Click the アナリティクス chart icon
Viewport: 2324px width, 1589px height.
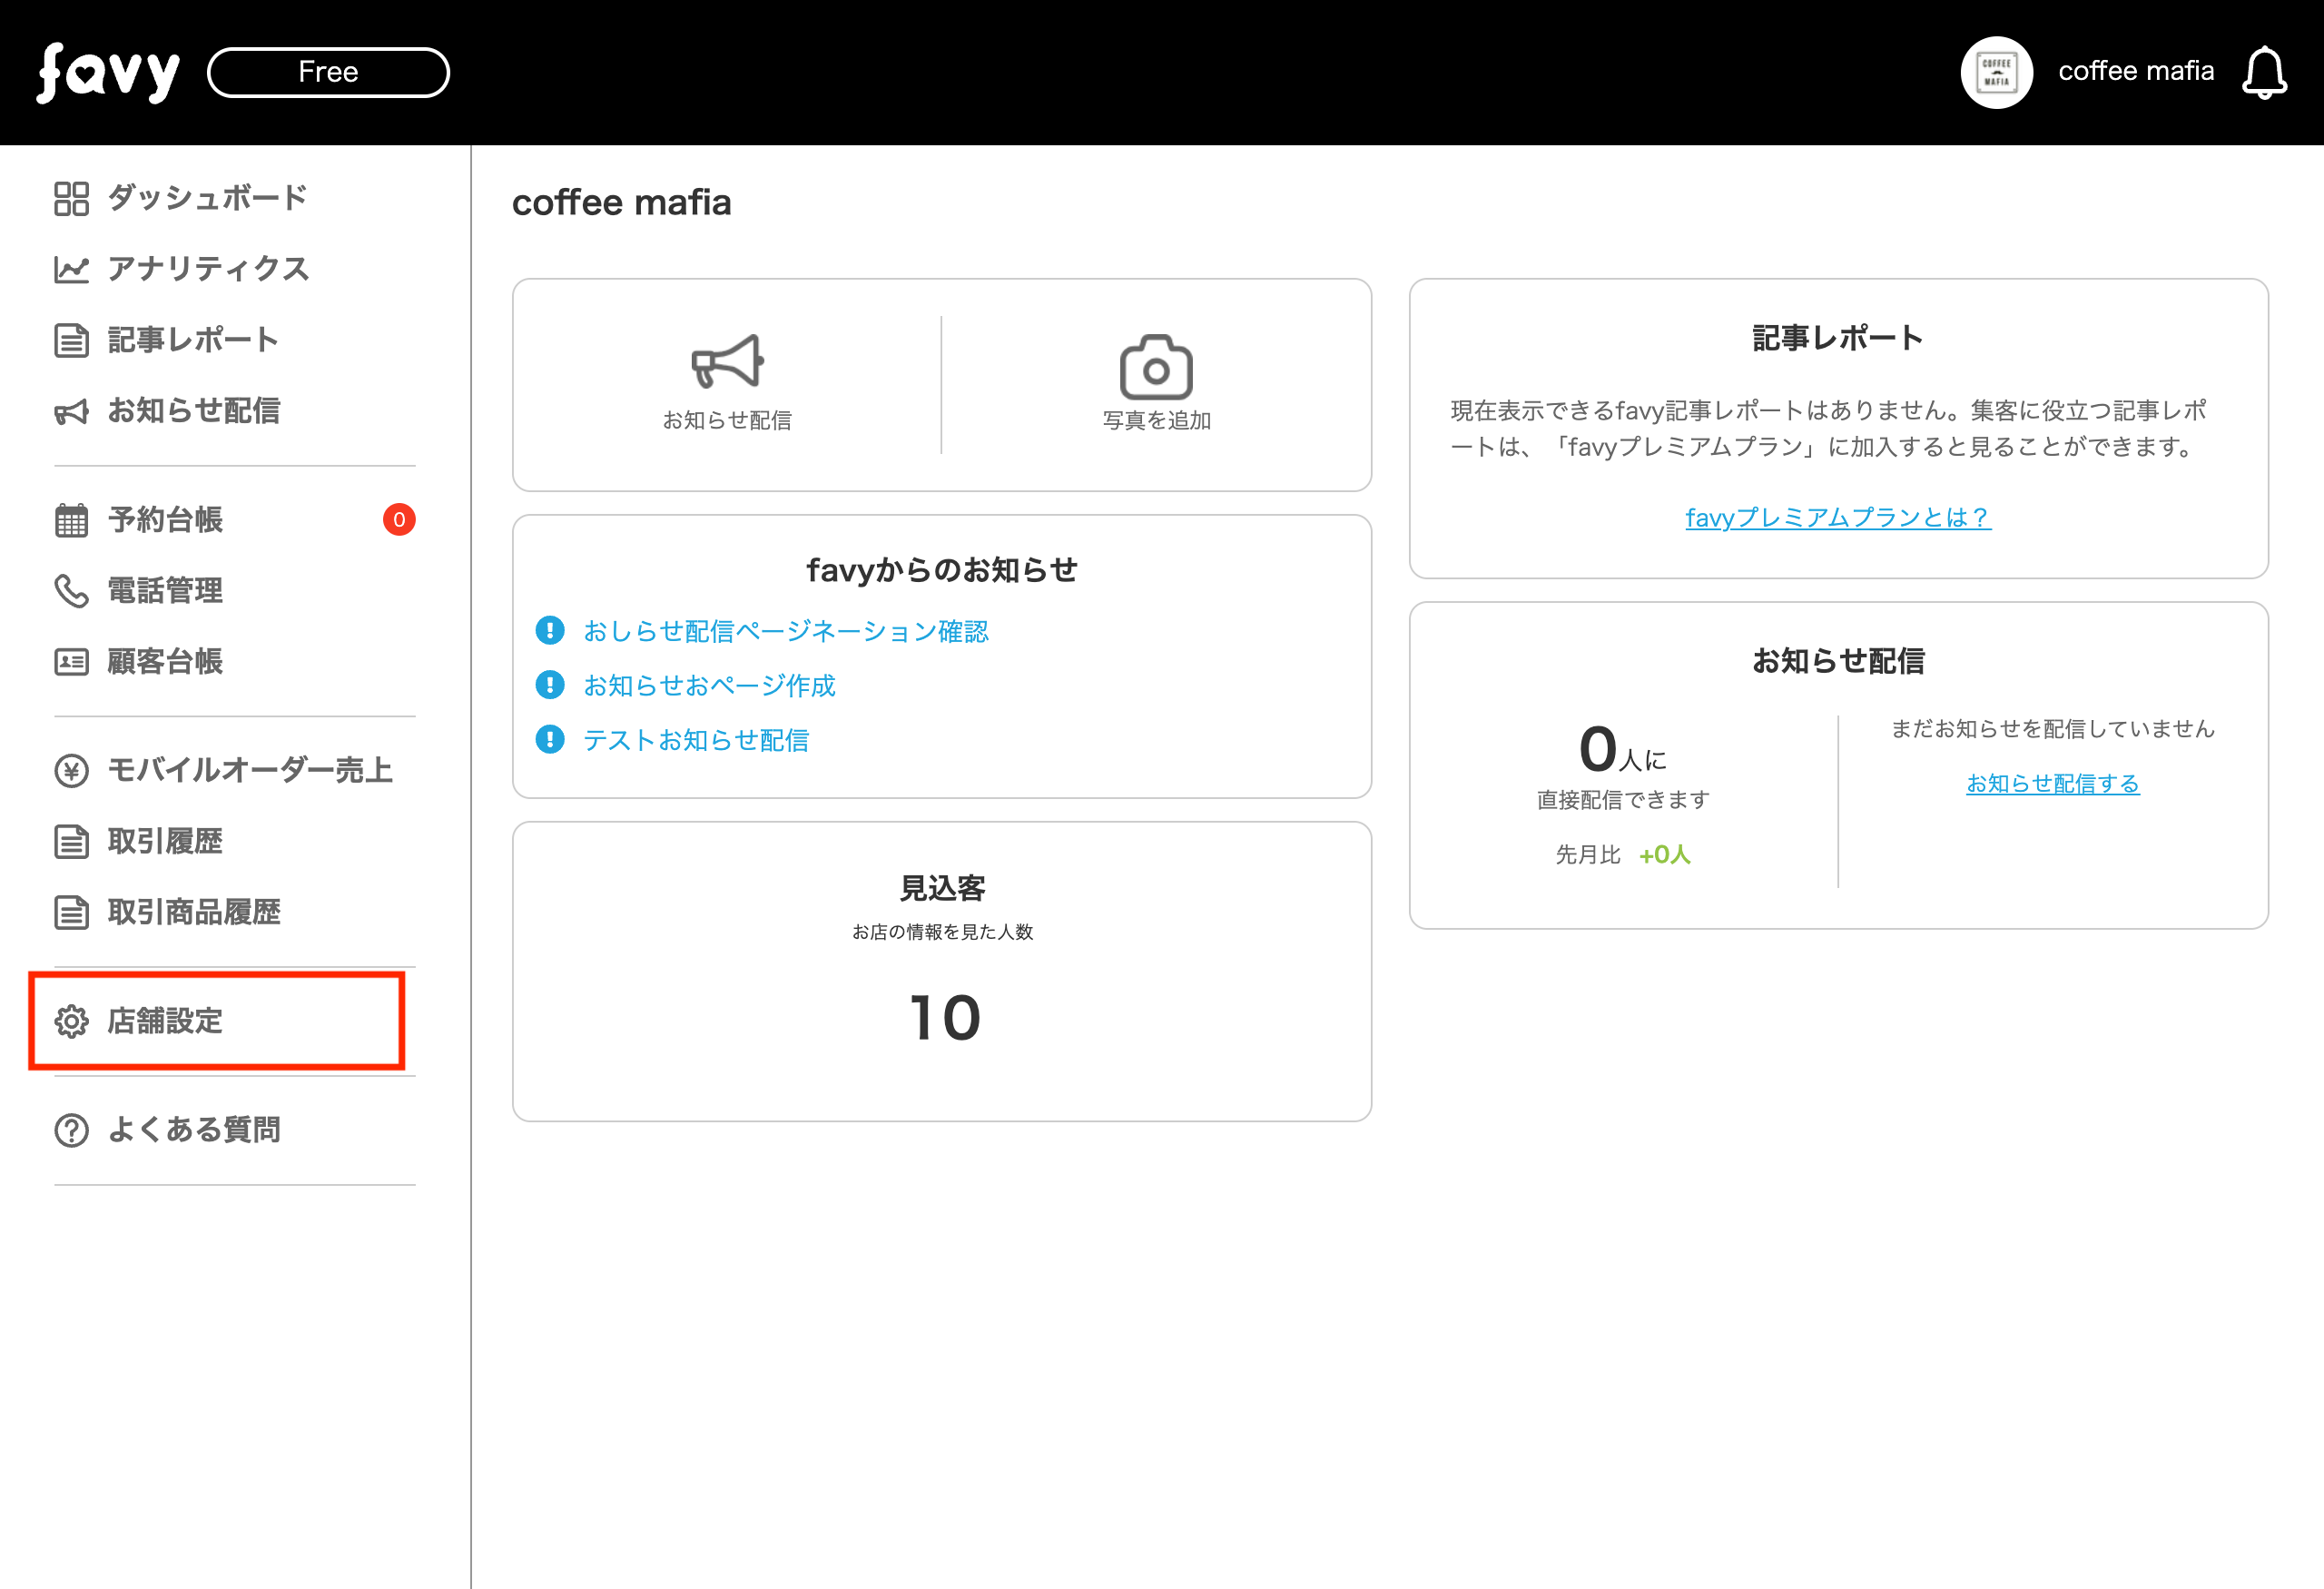(71, 269)
